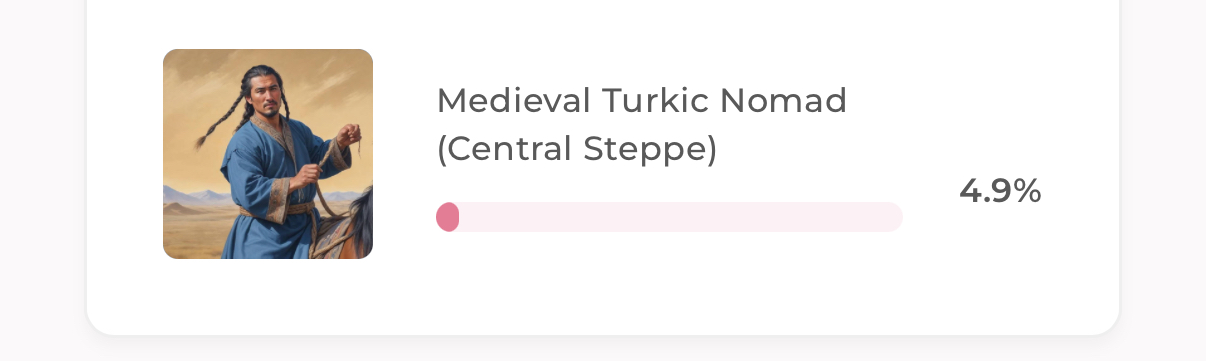
Task: Click the middle of the light pink bar track
Action: pos(669,217)
